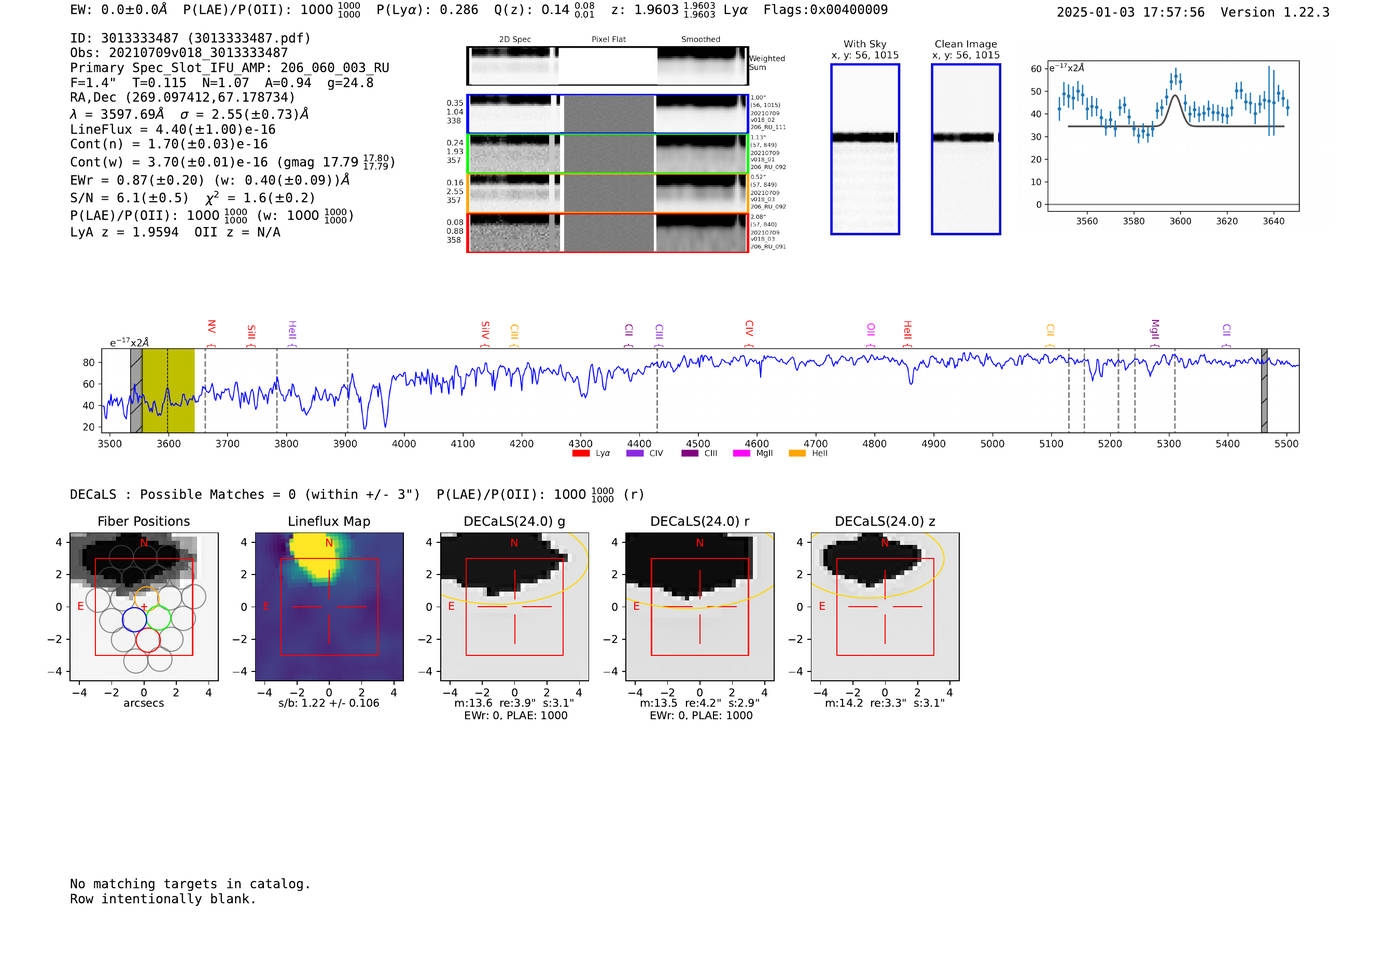The image size is (1400, 953).
Task: Click the orange-framed 2D spectrum row
Action: pyautogui.click(x=607, y=193)
